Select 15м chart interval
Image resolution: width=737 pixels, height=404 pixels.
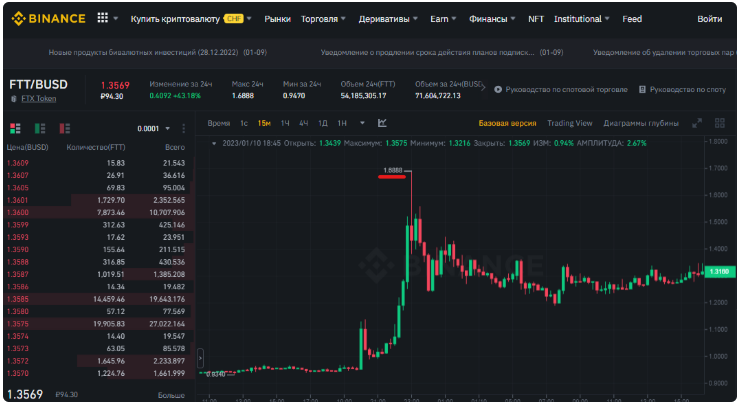[x=264, y=123]
